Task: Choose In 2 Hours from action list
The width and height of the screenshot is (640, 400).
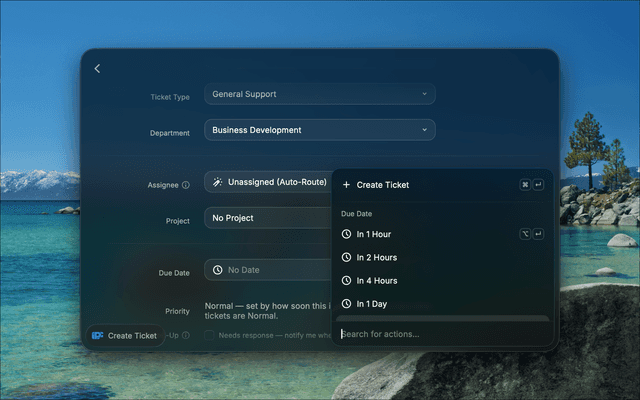Action: click(x=442, y=257)
